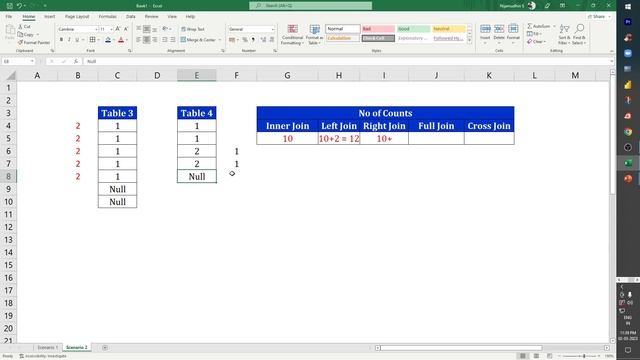
Task: Click the AutoSum icon
Action: [530, 26]
